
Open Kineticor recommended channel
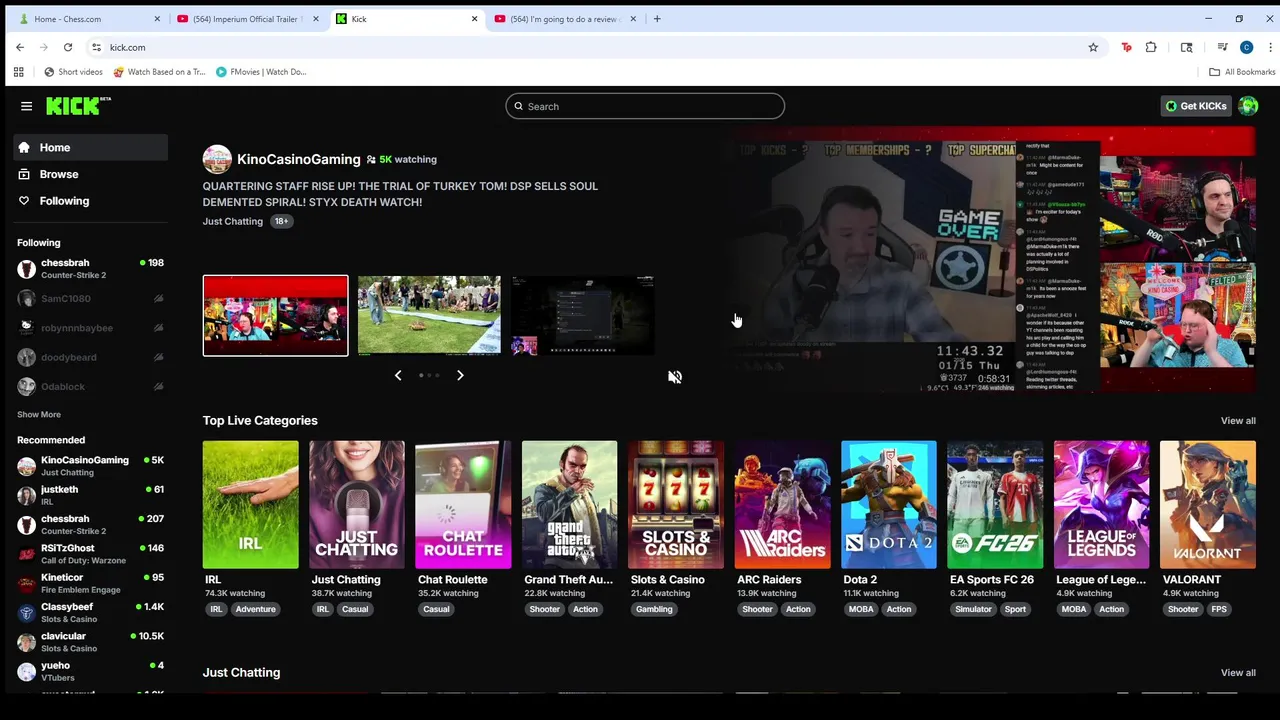(91, 583)
